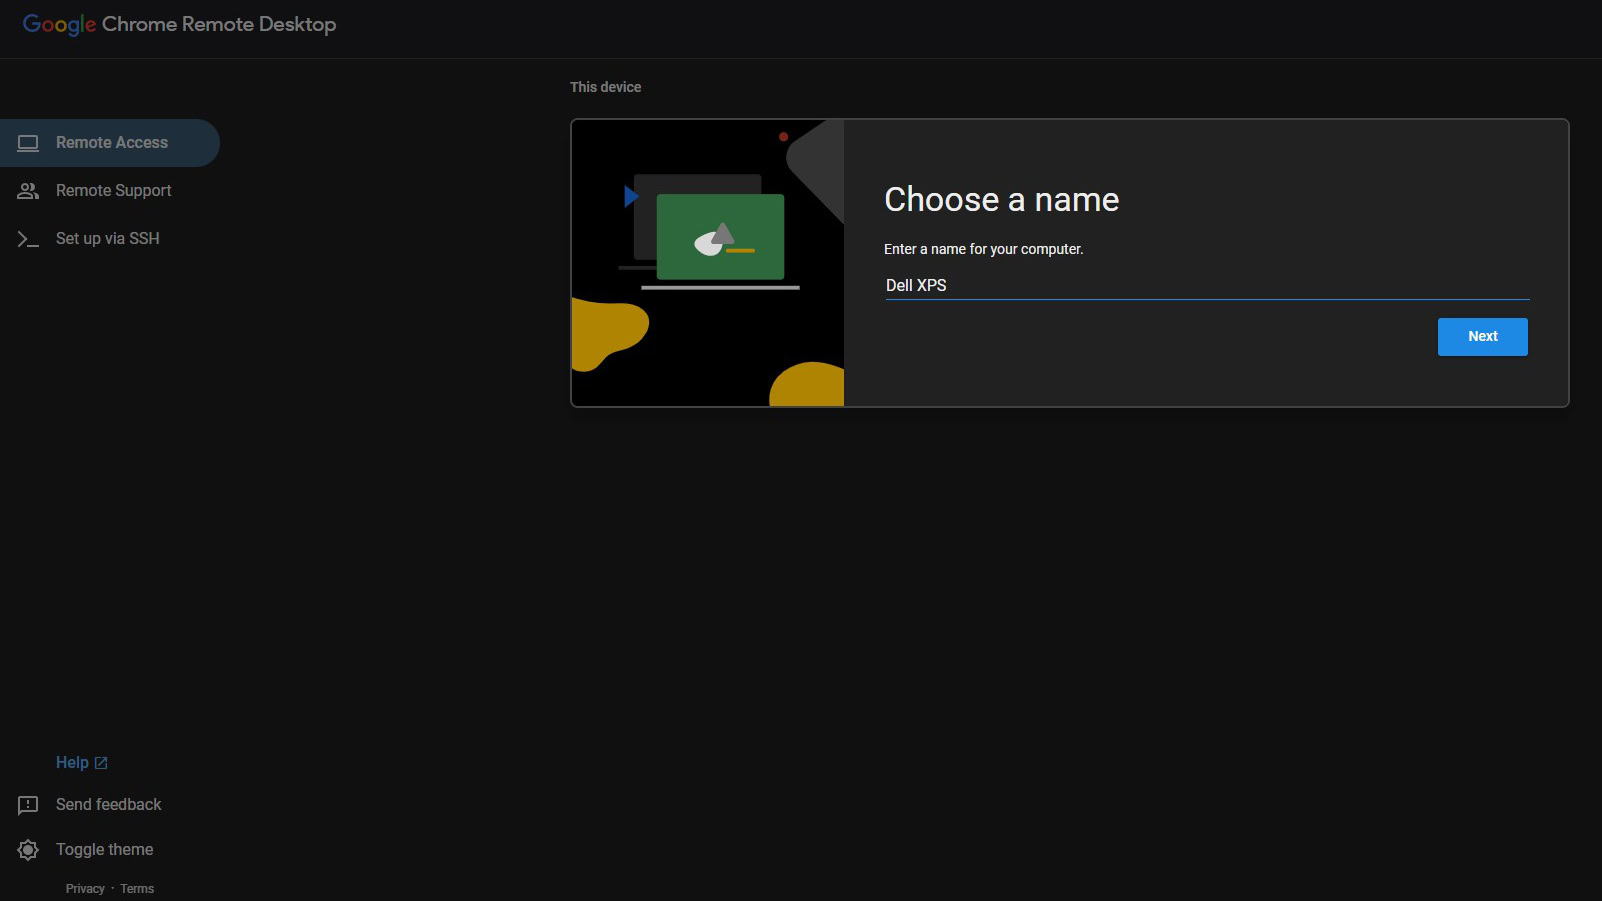Click the Choose a name heading
1602x901 pixels.
(1001, 200)
